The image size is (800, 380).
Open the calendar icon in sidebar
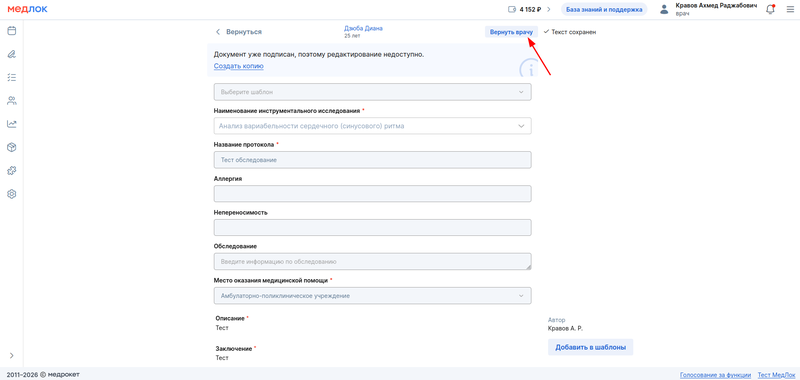[x=12, y=31]
